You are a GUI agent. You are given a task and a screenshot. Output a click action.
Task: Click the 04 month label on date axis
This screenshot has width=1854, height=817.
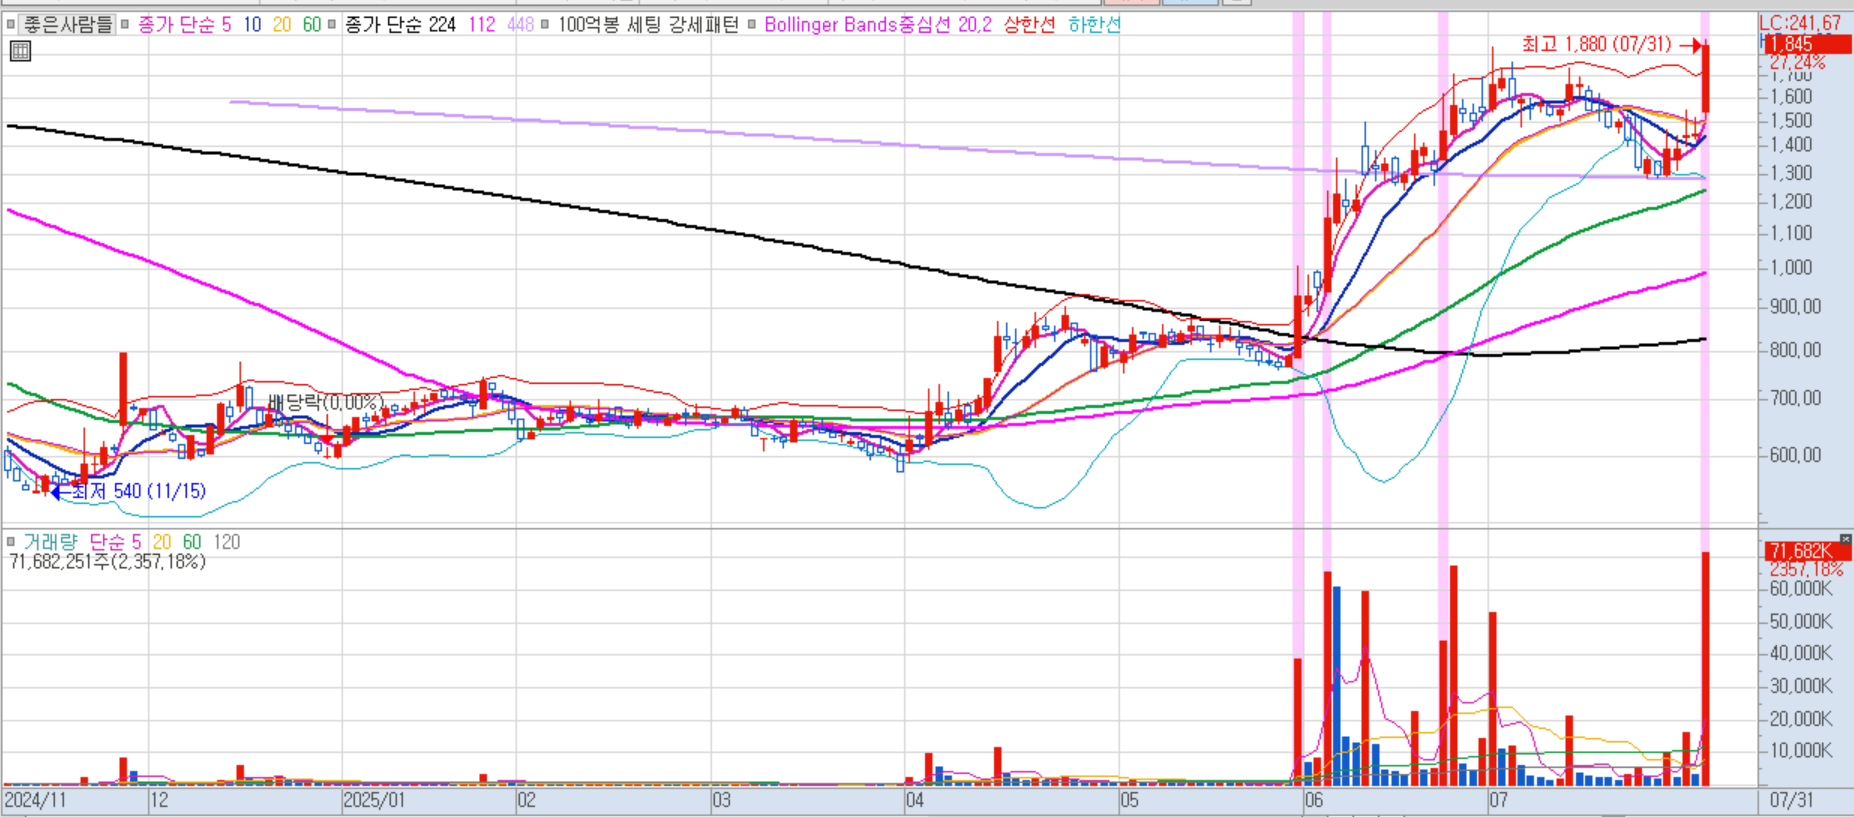pos(915,800)
